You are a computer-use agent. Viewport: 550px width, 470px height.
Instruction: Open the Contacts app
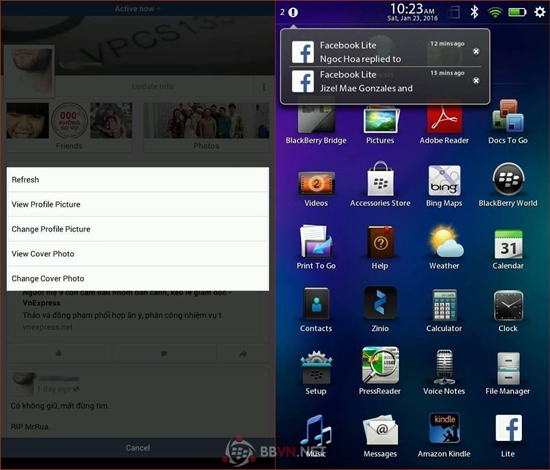click(316, 310)
